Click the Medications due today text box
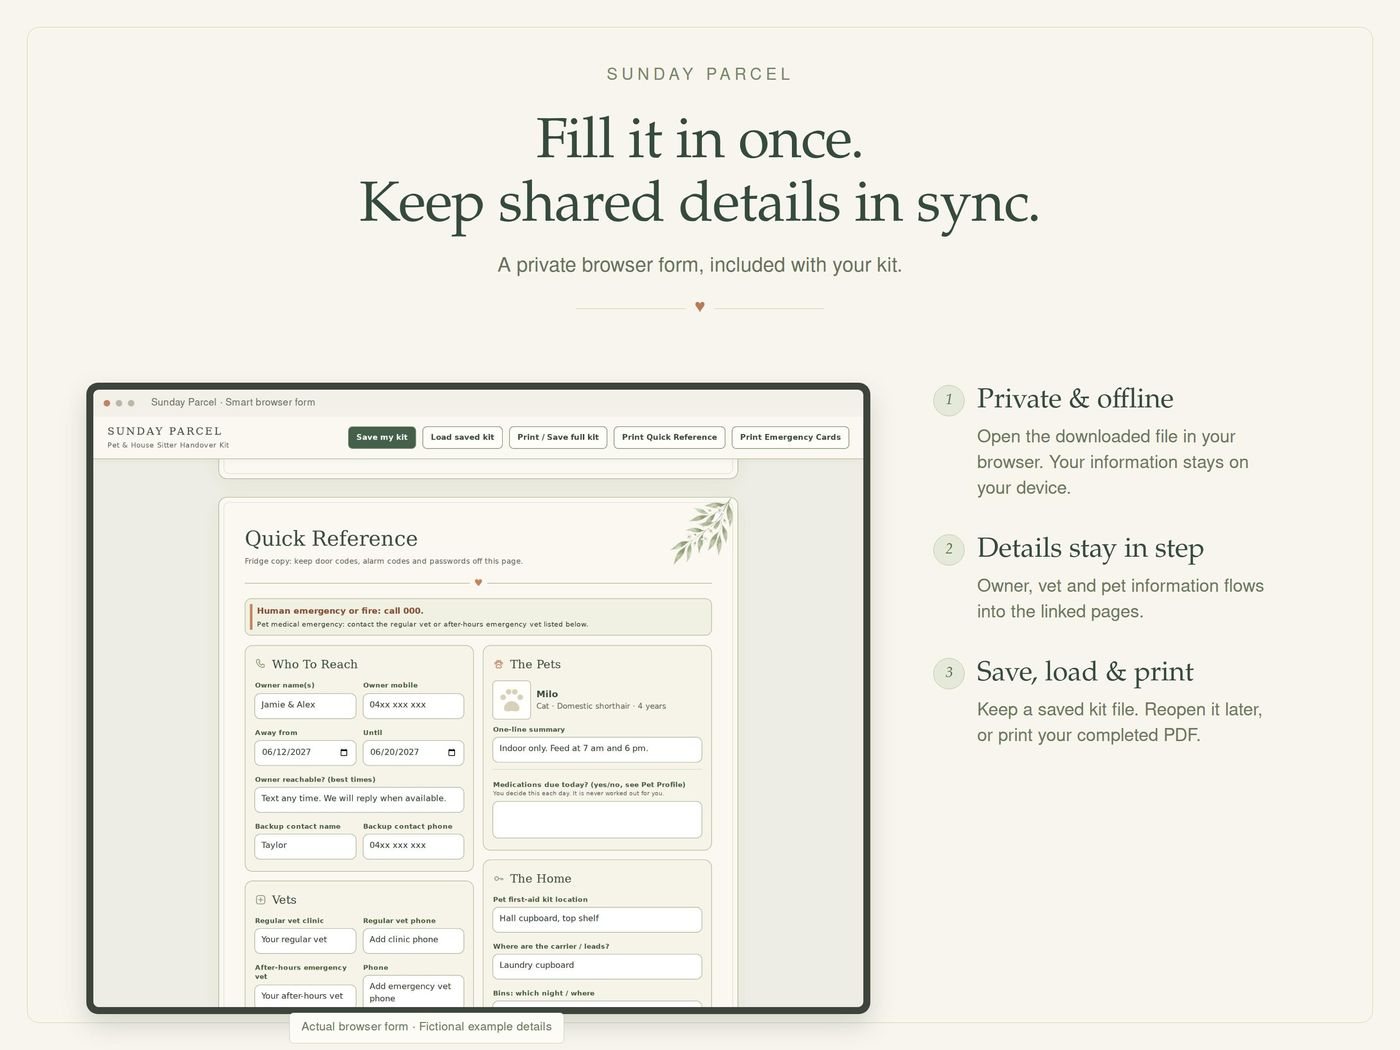The image size is (1400, 1050). (x=597, y=819)
